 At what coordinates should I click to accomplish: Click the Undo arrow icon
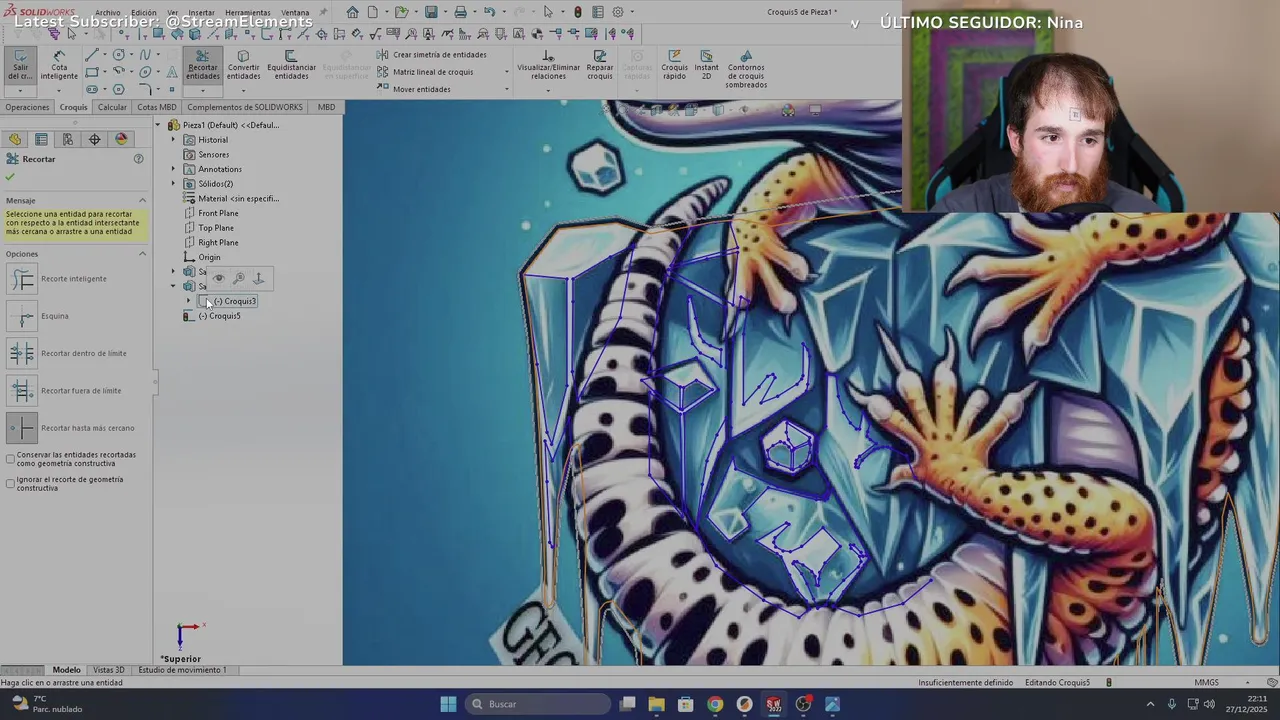click(x=489, y=12)
